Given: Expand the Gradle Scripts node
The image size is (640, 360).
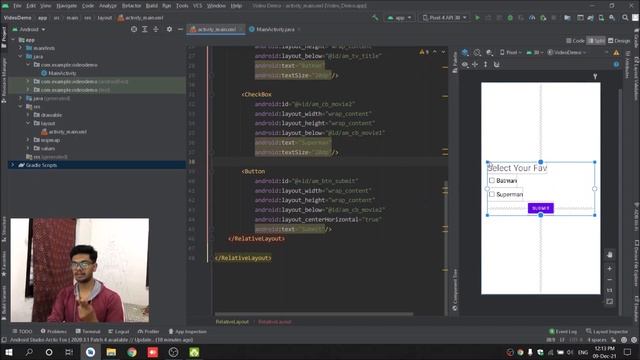Looking at the screenshot, I should pyautogui.click(x=13, y=165).
